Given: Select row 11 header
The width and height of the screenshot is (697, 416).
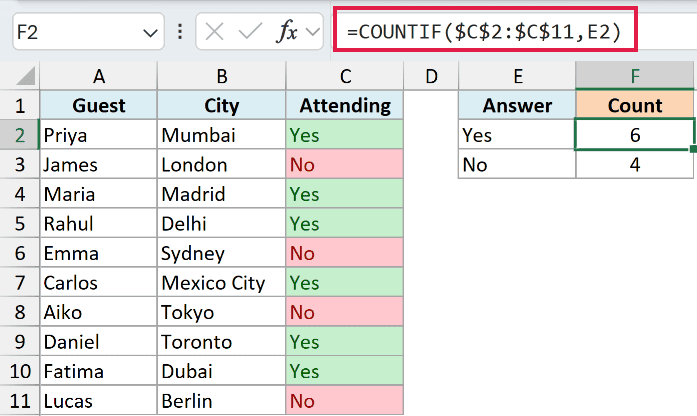Looking at the screenshot, I should pyautogui.click(x=20, y=401).
